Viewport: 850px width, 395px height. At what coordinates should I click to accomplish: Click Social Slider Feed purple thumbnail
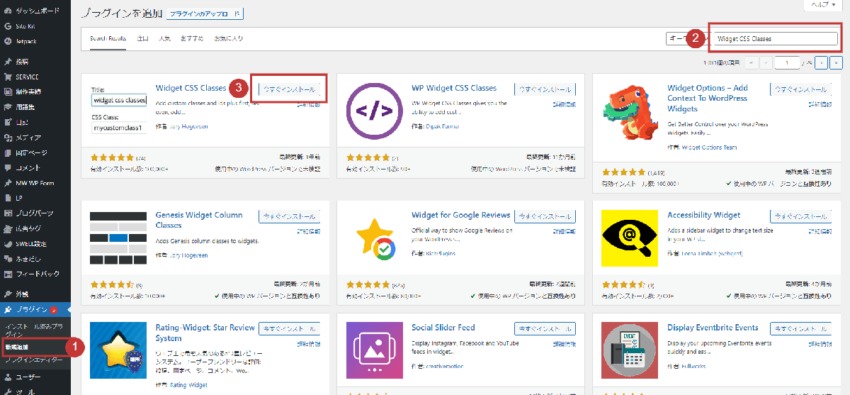374,351
